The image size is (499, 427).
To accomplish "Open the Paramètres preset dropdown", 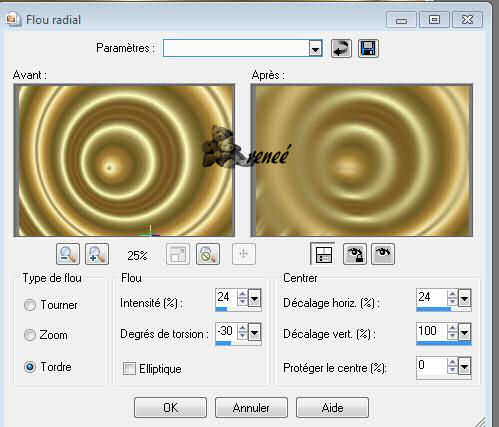I will (x=315, y=49).
